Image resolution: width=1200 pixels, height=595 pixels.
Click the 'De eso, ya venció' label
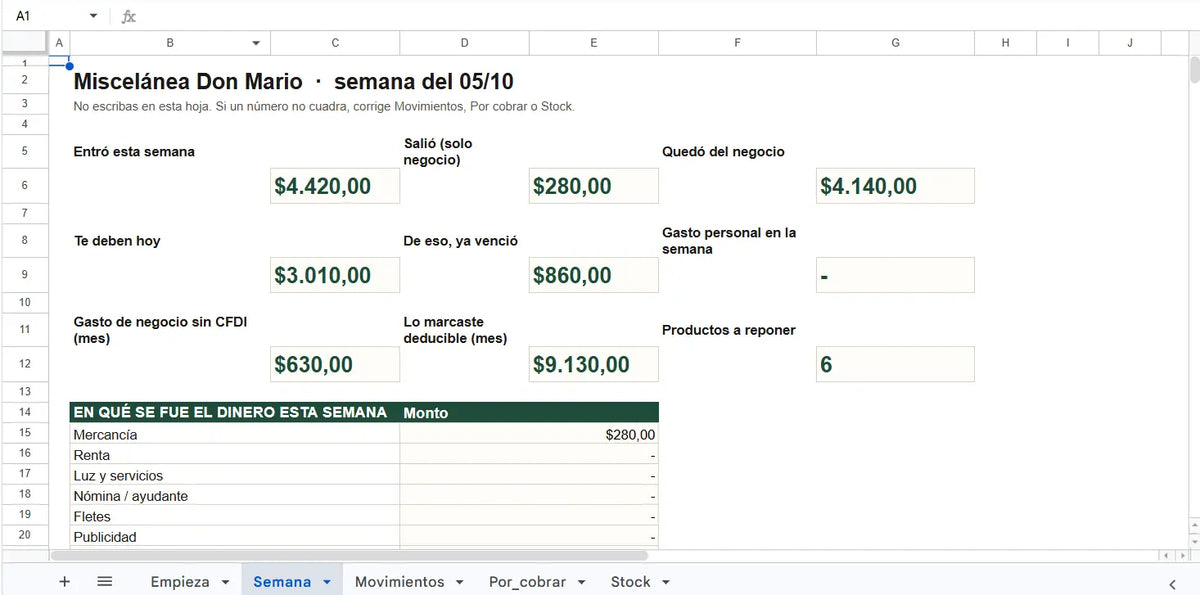(461, 241)
